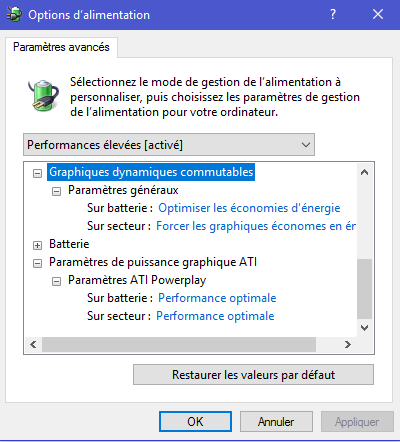400x442 pixels.
Task: Change Optimiser les économies d'énergie battery value
Action: point(249,208)
